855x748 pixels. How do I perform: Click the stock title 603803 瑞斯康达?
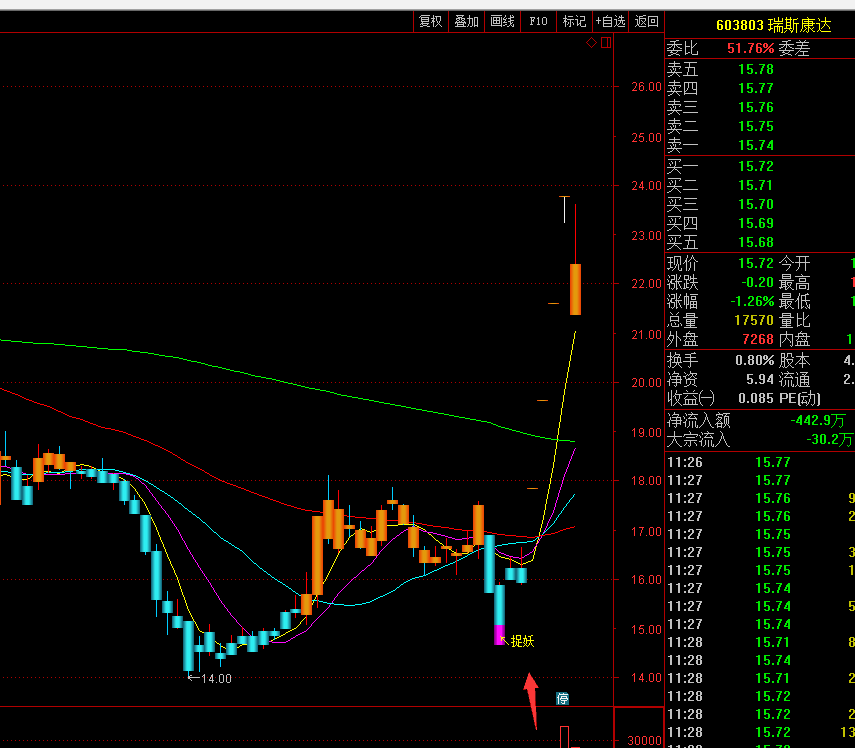click(x=773, y=26)
